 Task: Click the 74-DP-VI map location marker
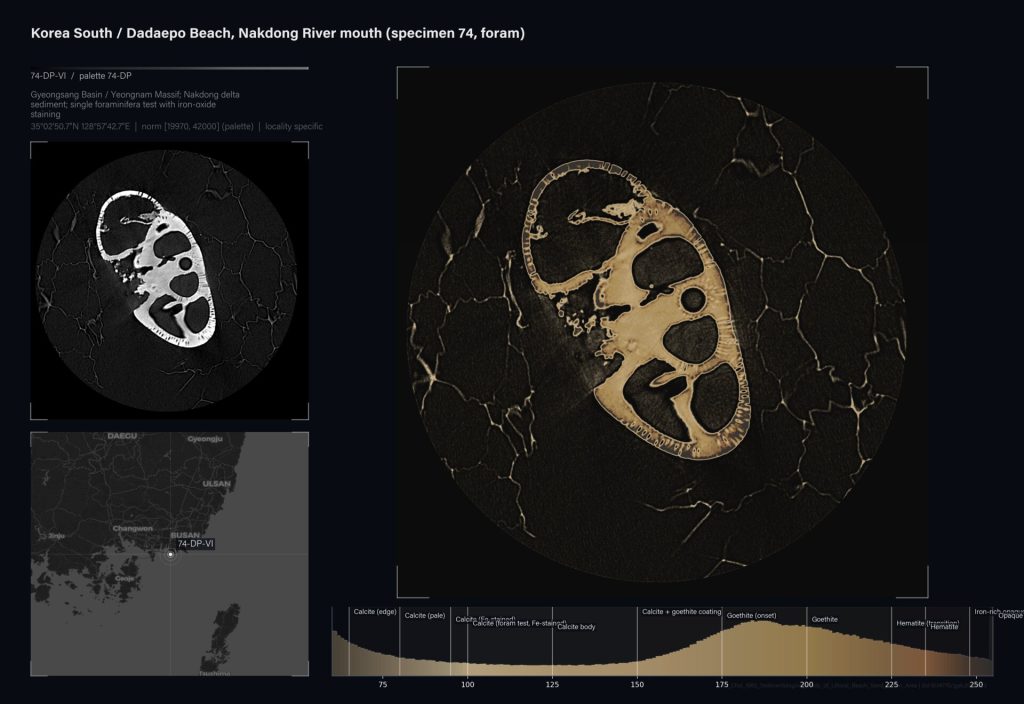pyautogui.click(x=170, y=554)
